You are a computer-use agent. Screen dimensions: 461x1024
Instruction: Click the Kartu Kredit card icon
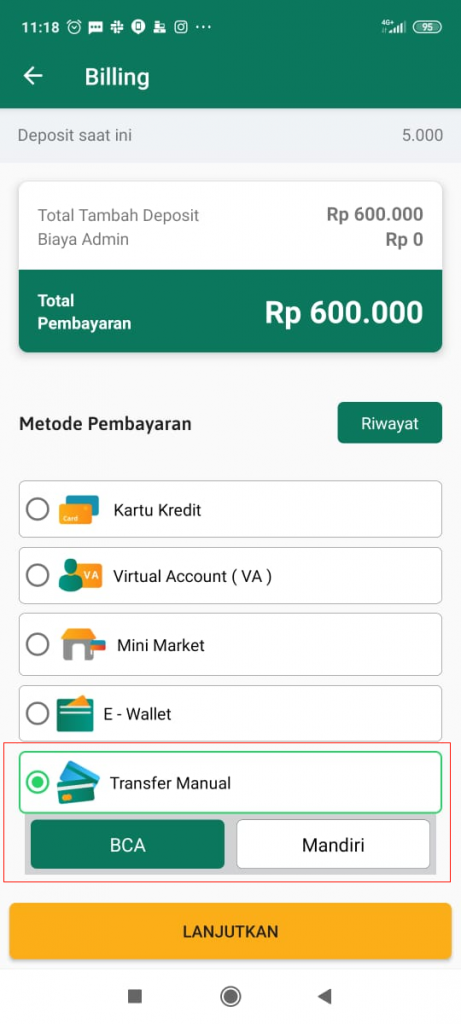pyautogui.click(x=78, y=509)
